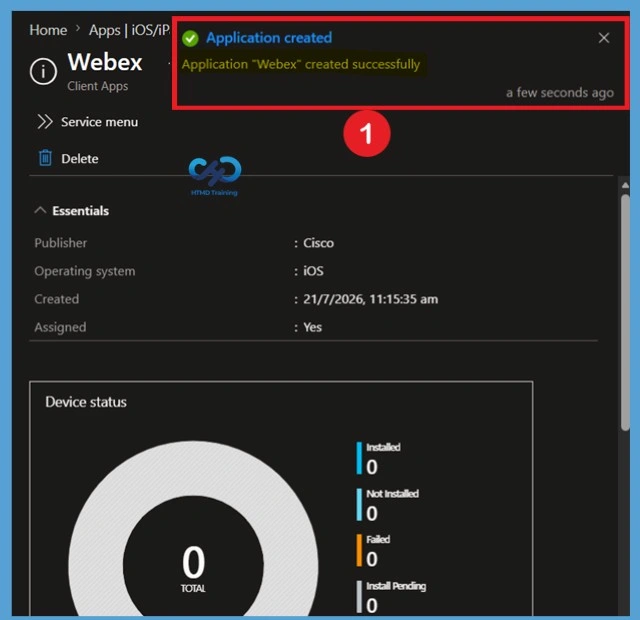Dismiss the Application created notification
Image resolution: width=640 pixels, height=620 pixels.
tap(604, 38)
